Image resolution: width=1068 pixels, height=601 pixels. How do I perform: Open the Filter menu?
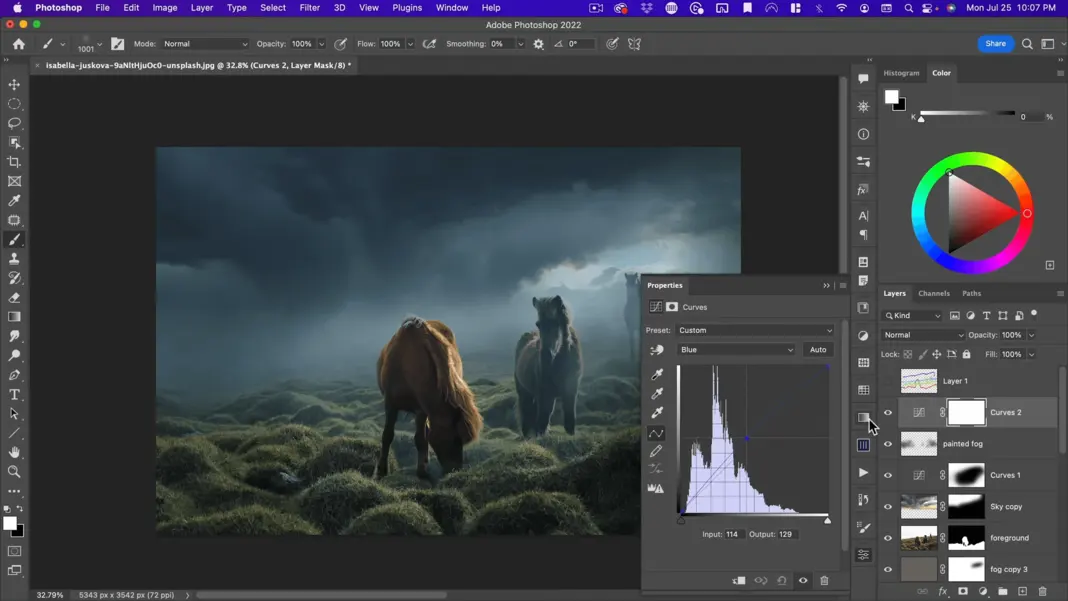pos(309,8)
